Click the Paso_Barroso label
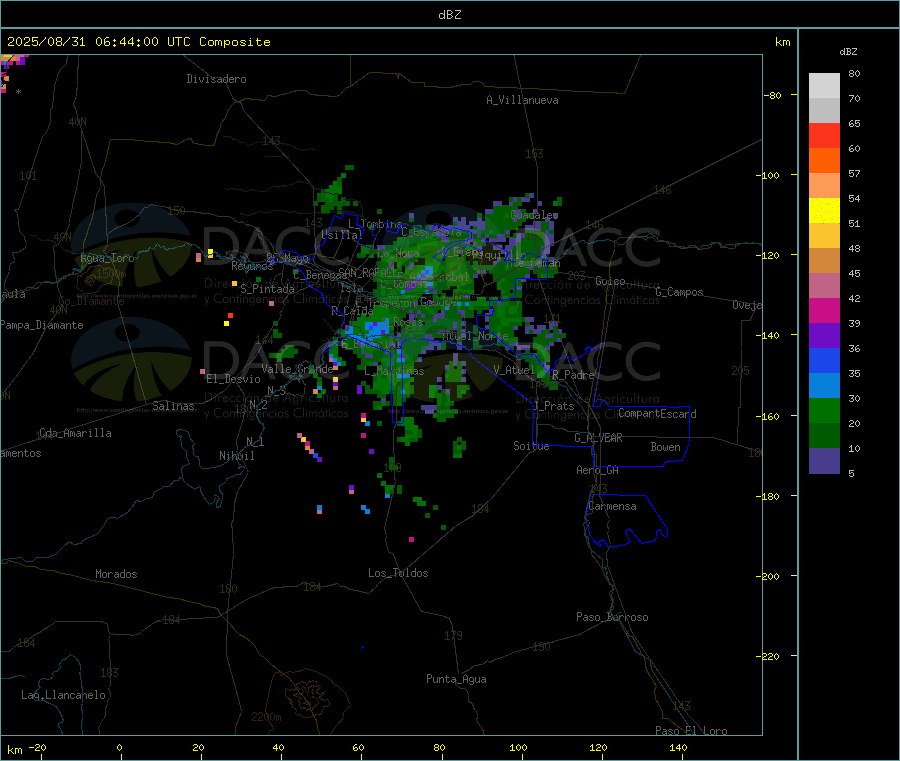The image size is (900, 761). click(612, 618)
